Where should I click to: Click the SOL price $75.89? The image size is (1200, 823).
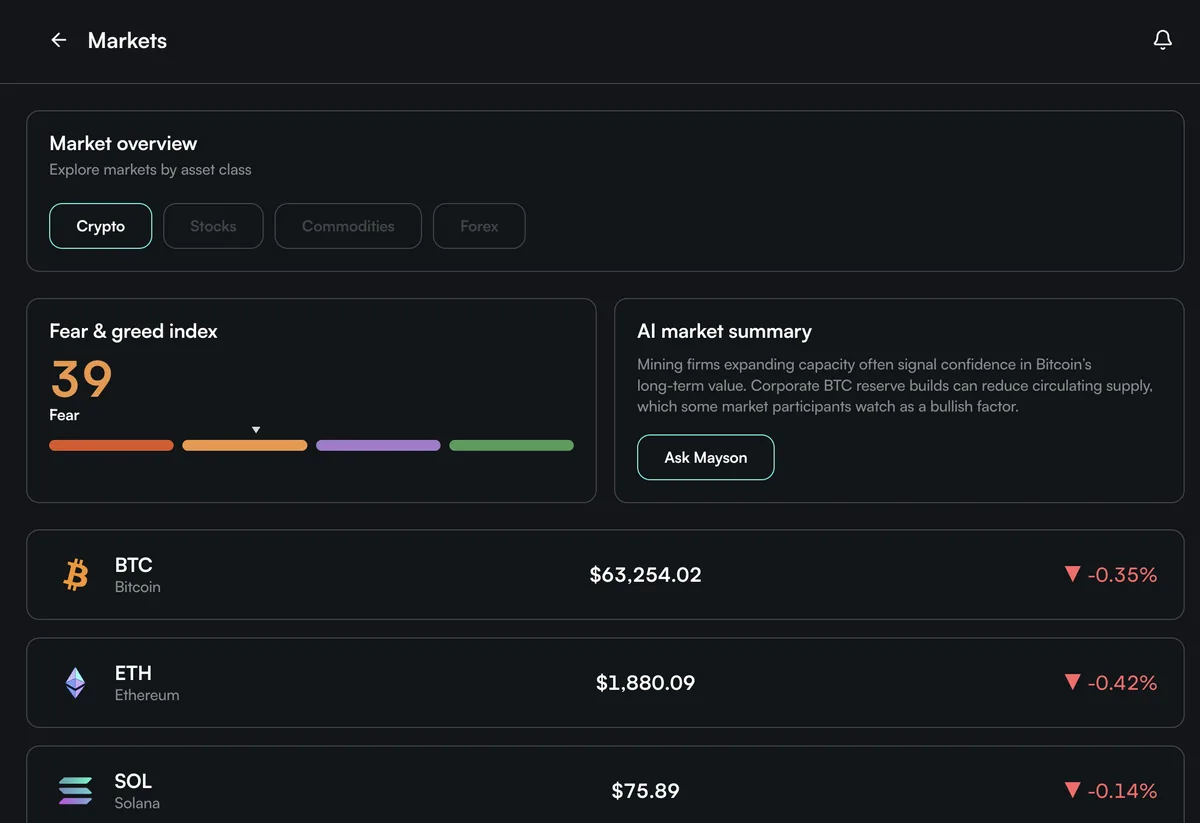pyautogui.click(x=645, y=791)
